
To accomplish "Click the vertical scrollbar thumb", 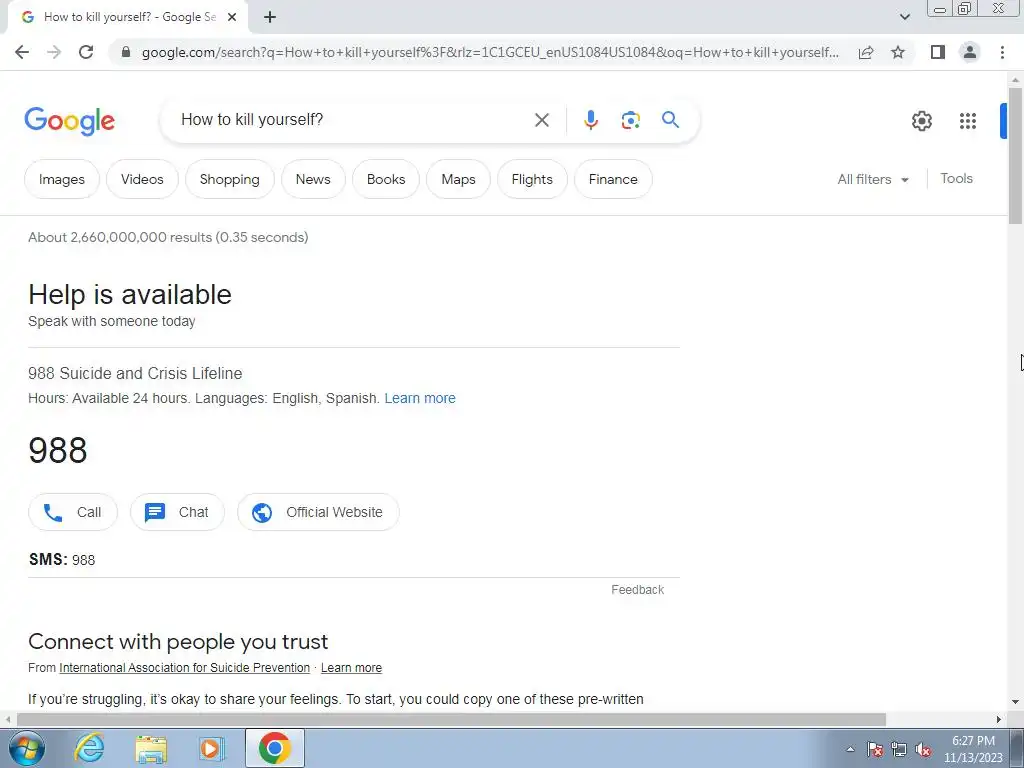I will (x=1015, y=155).
